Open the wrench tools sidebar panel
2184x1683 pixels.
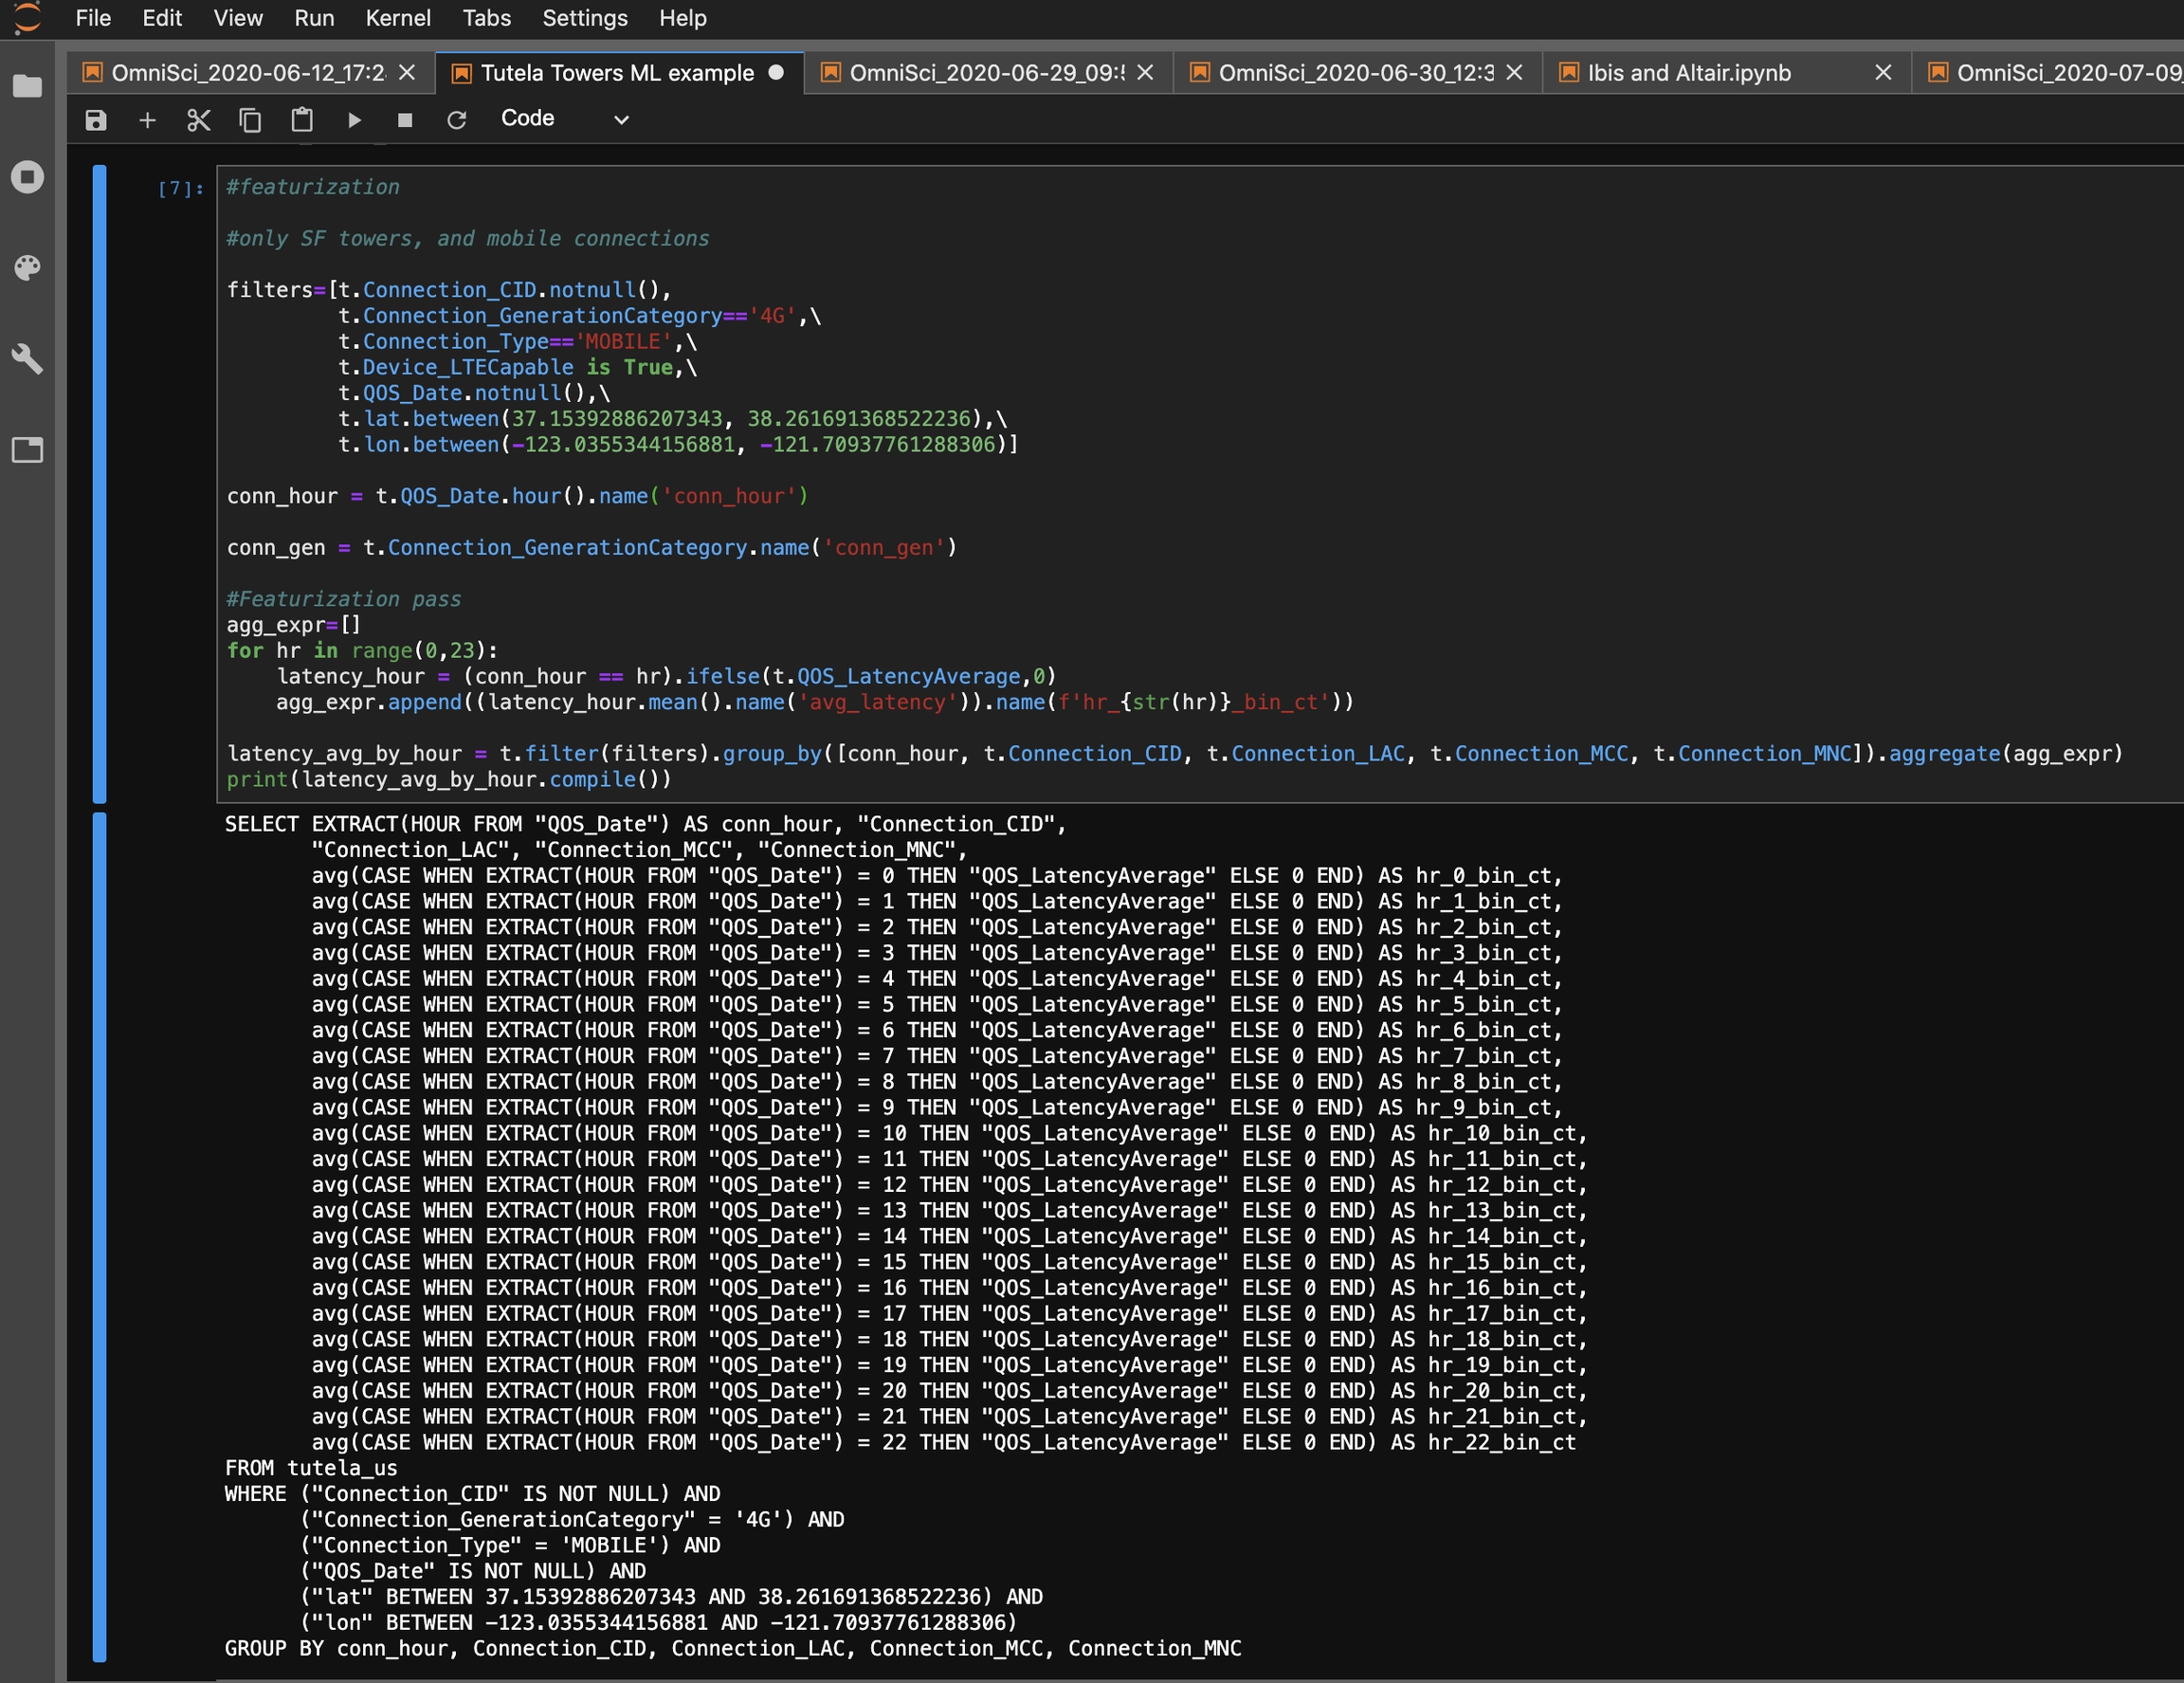click(x=27, y=358)
